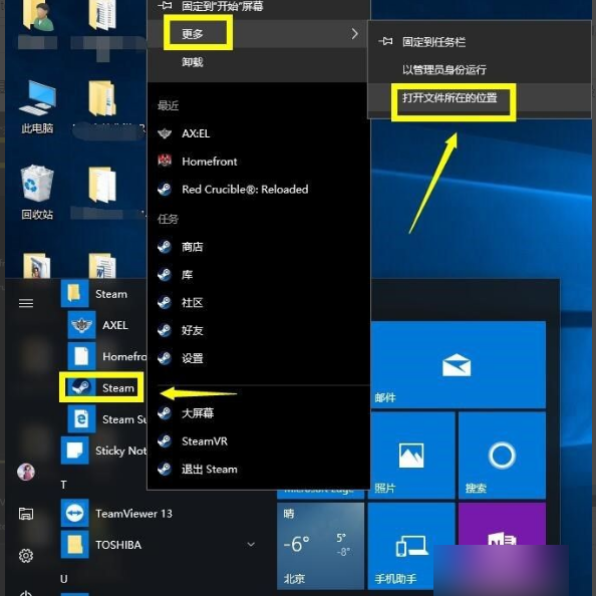Choose the 商店 (Store) task

pos(258,247)
